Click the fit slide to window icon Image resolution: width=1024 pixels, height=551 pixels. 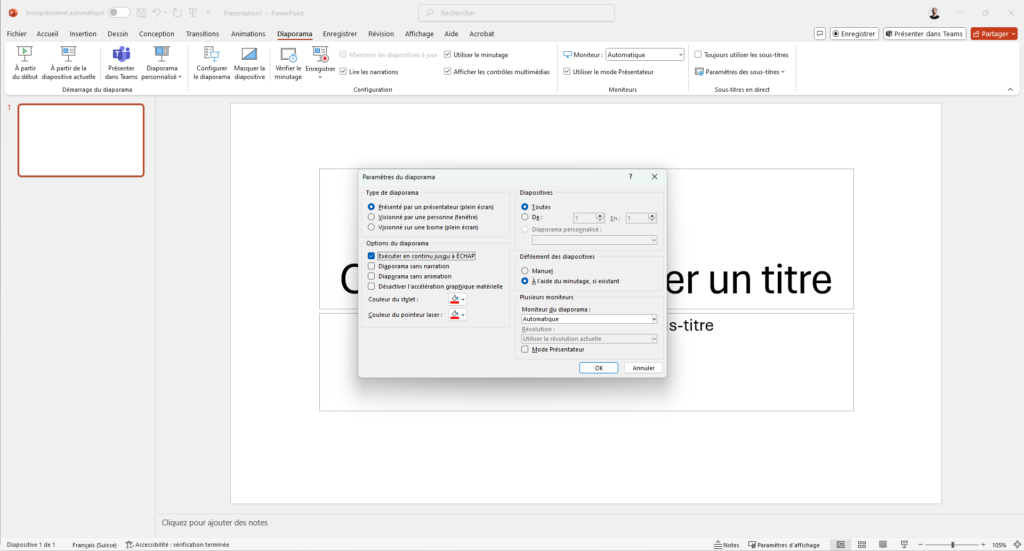(1016, 544)
